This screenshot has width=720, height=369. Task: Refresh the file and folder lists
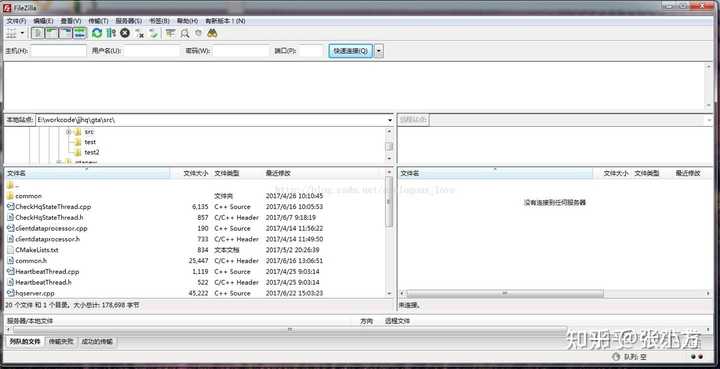click(97, 33)
